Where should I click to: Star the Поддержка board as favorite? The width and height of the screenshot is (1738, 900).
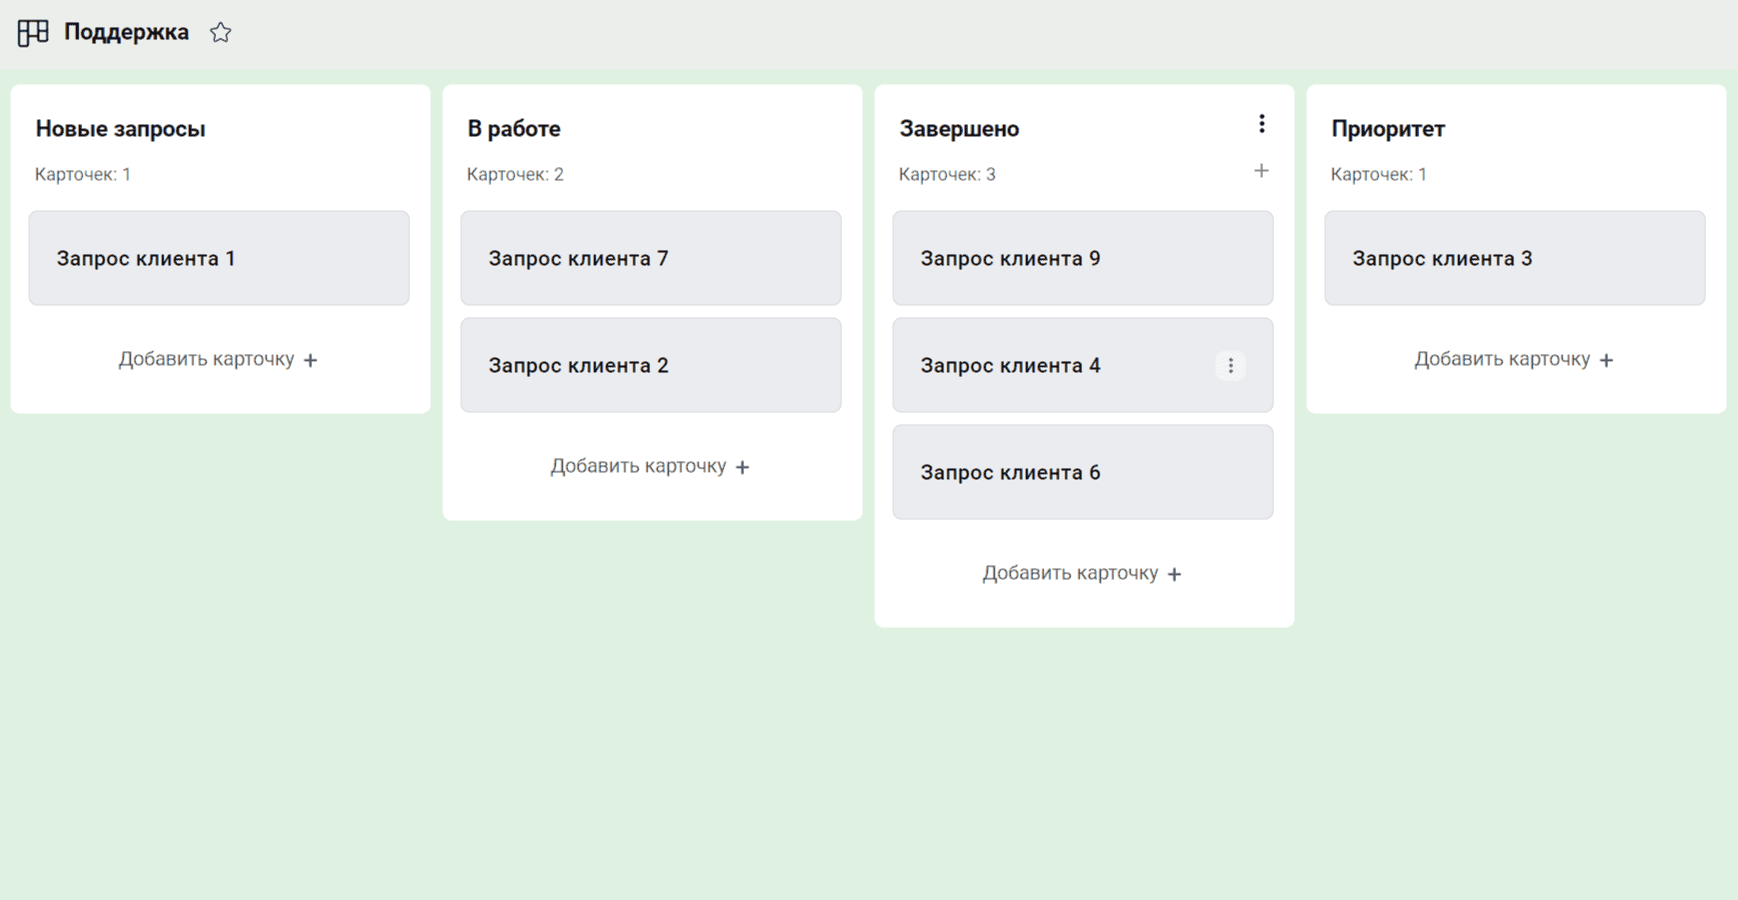(221, 33)
